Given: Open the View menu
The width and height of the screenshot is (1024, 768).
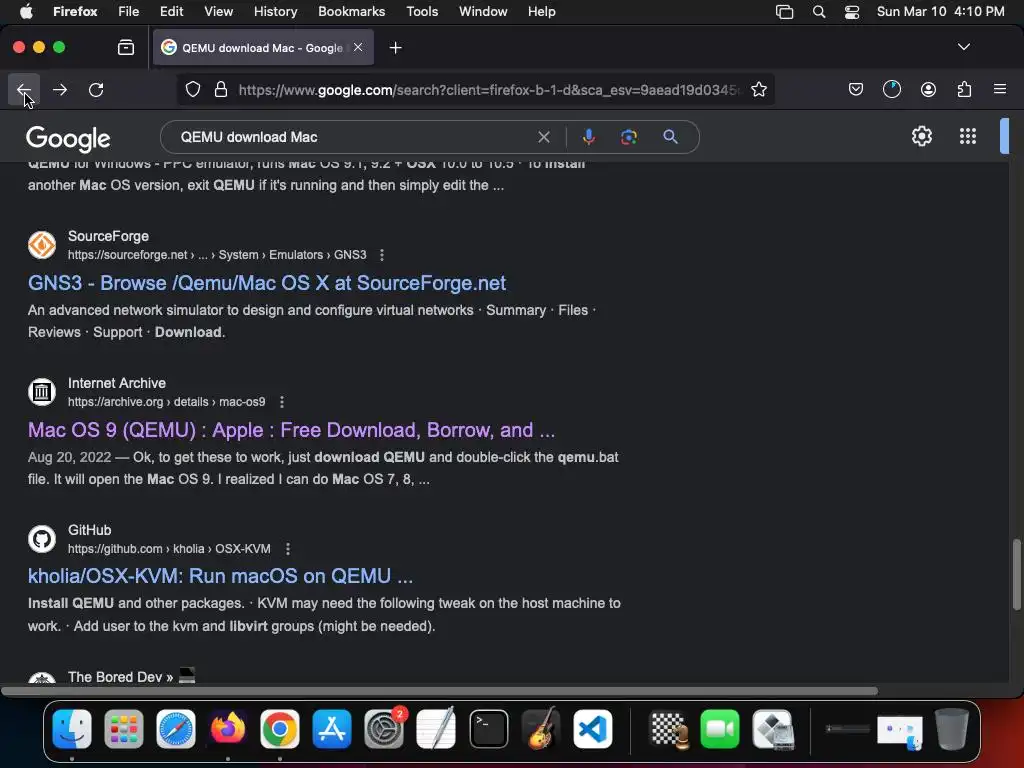Looking at the screenshot, I should pyautogui.click(x=218, y=12).
